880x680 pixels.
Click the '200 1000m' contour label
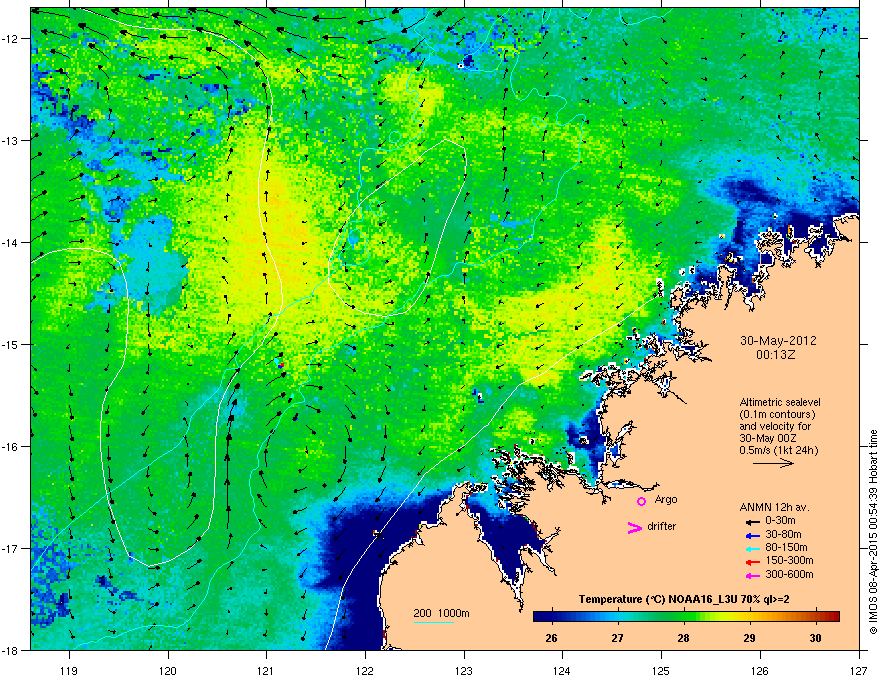[441, 613]
